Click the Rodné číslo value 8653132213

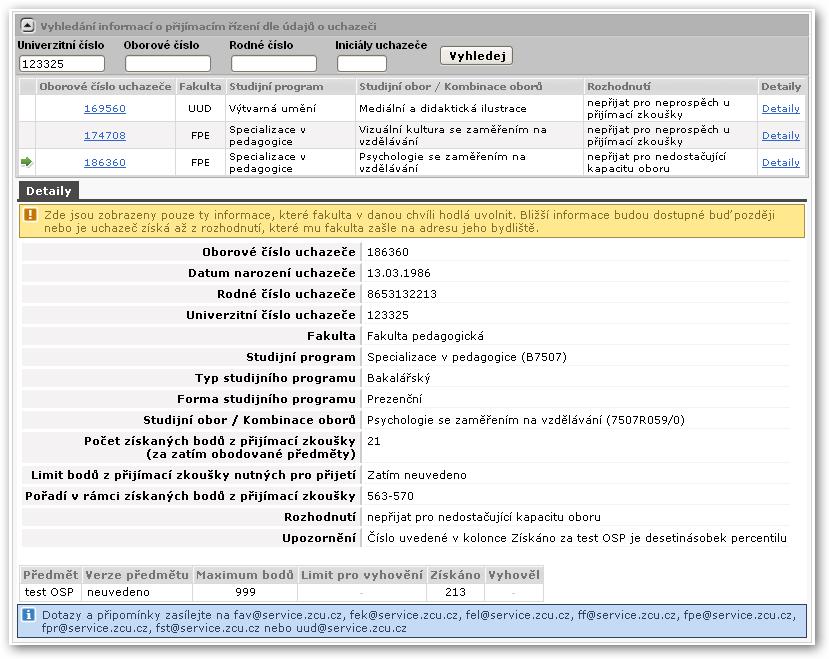click(x=402, y=294)
